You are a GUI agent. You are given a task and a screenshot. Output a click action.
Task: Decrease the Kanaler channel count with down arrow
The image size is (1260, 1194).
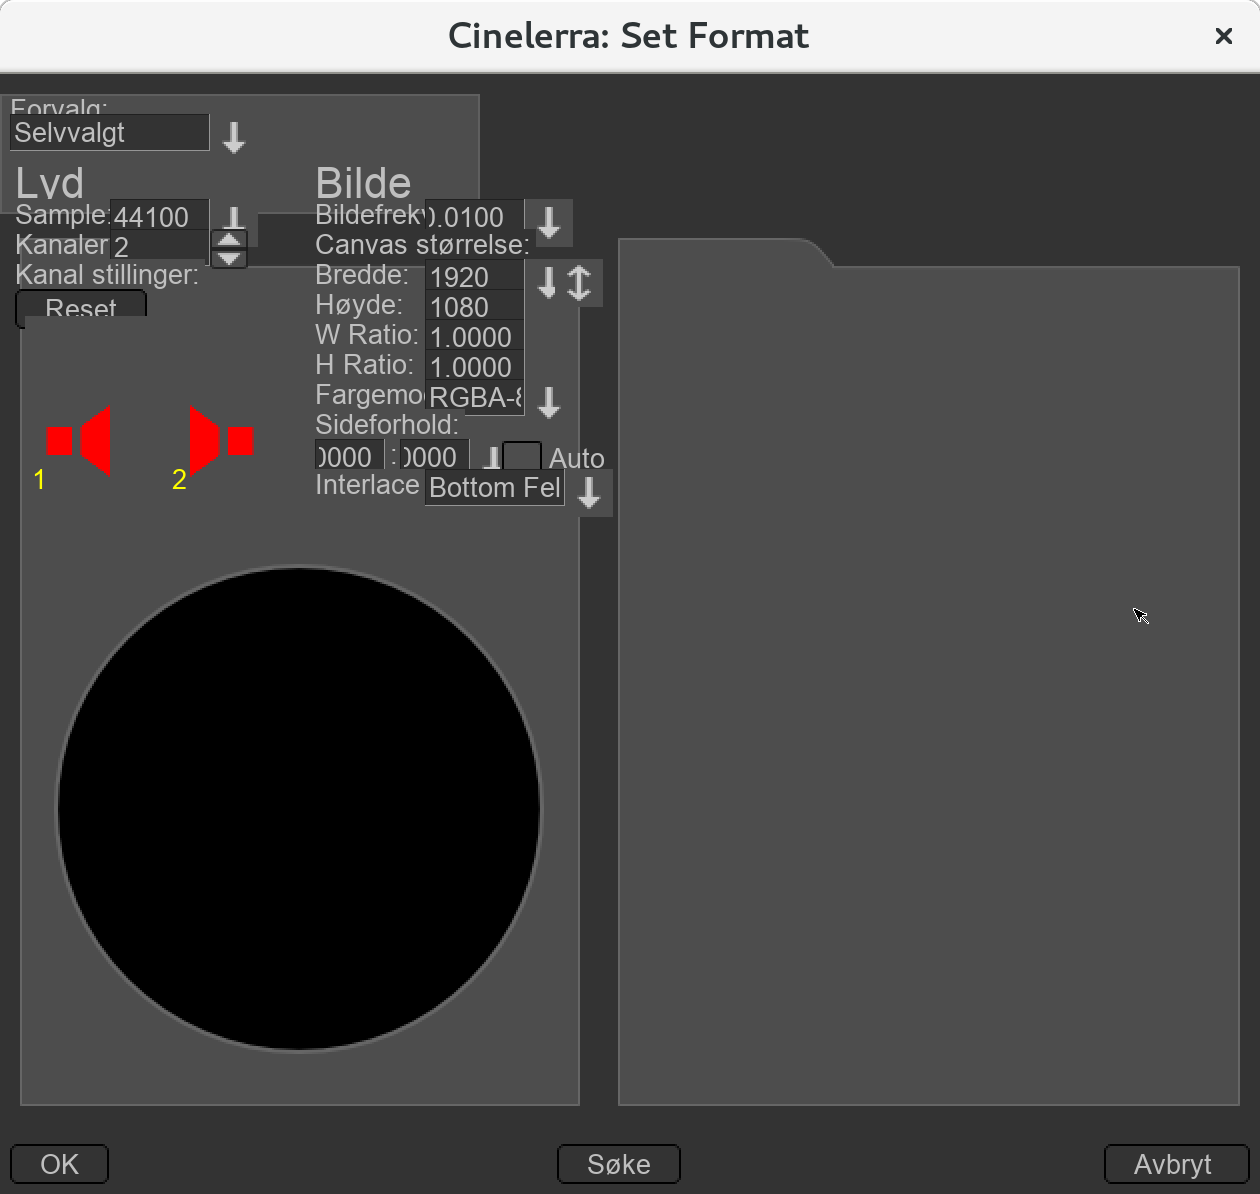click(x=230, y=259)
